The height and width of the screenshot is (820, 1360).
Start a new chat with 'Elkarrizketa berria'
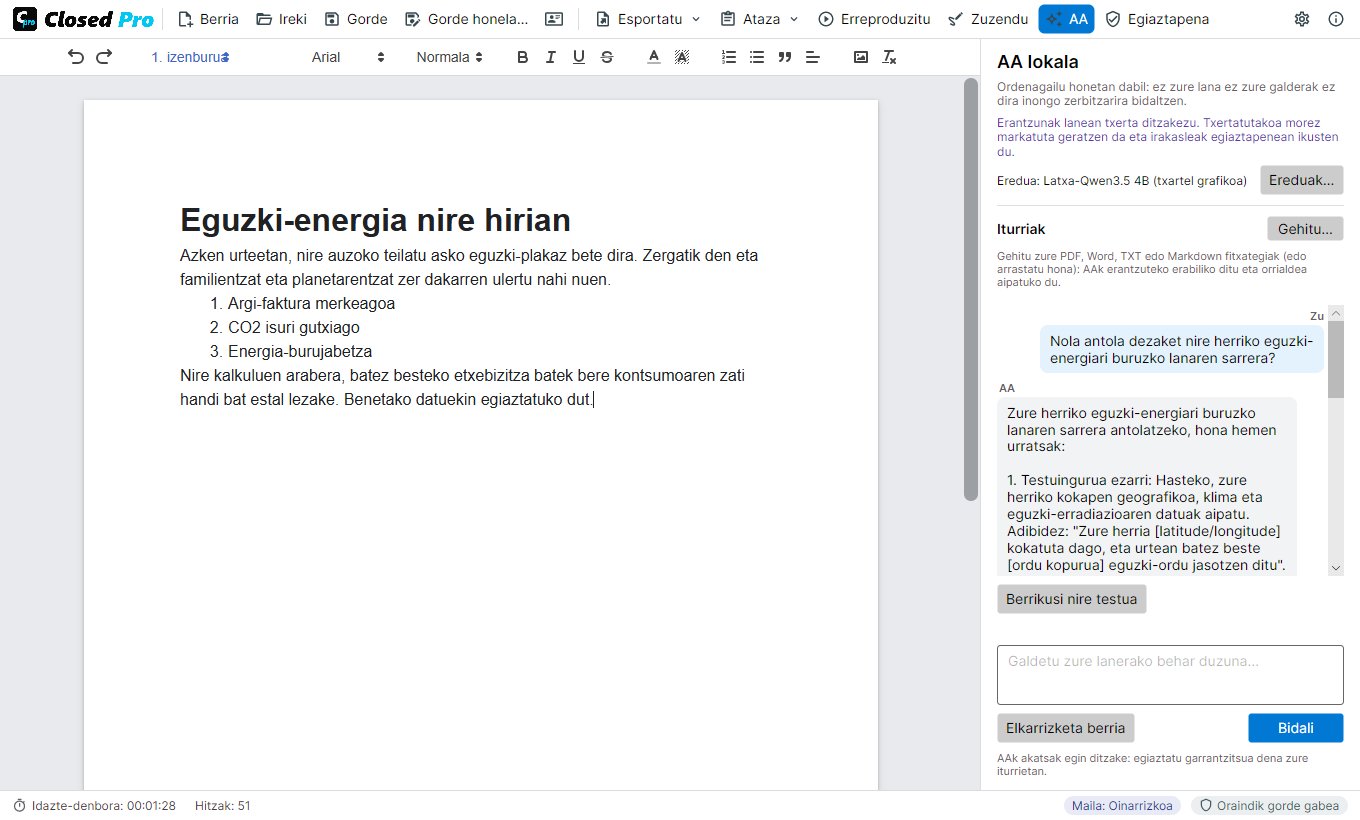point(1066,728)
